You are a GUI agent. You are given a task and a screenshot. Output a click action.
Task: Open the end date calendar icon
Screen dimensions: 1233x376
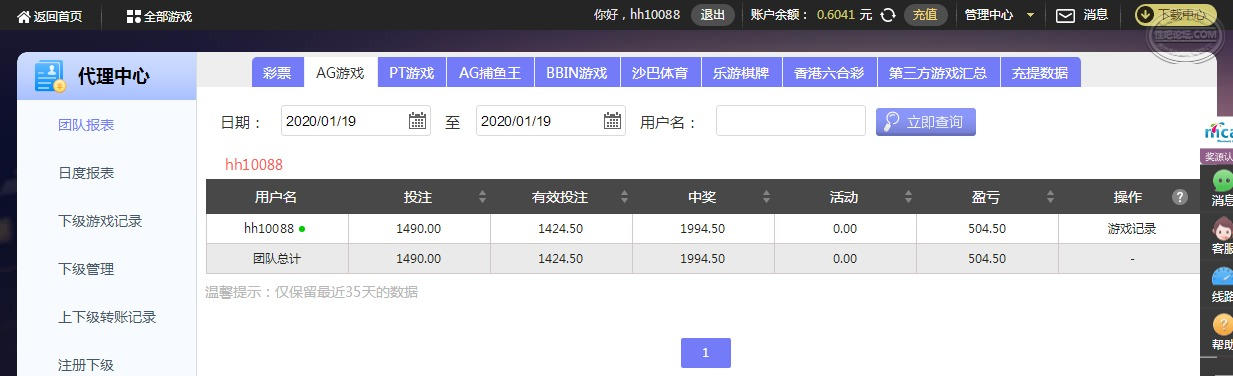click(x=613, y=121)
